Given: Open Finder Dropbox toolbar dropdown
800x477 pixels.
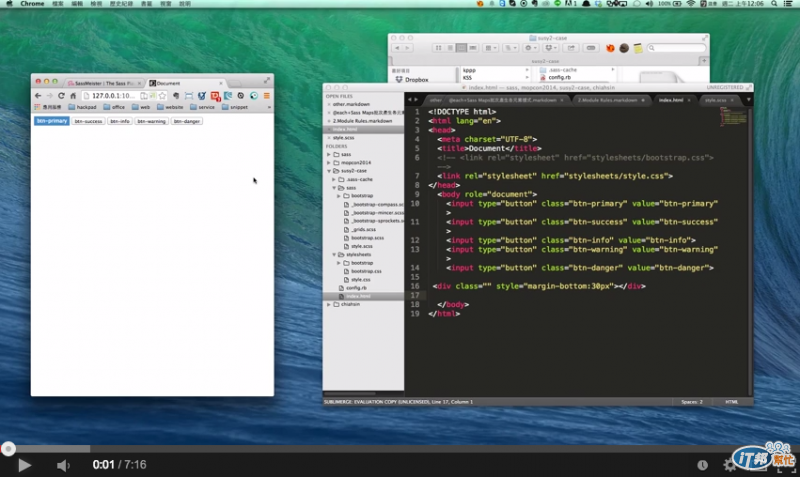Looking at the screenshot, I should pyautogui.click(x=551, y=48).
